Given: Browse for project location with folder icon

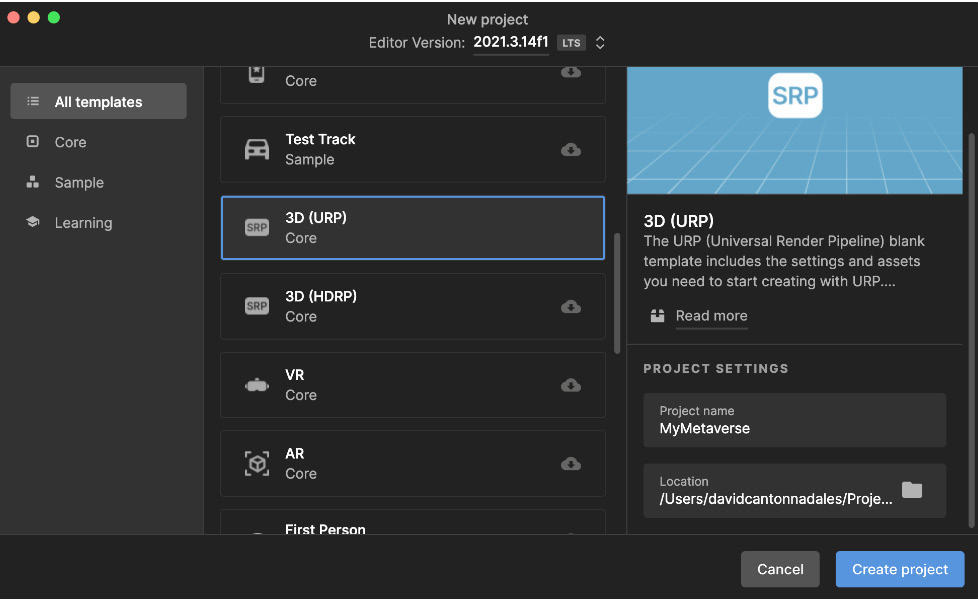Looking at the screenshot, I should point(912,490).
